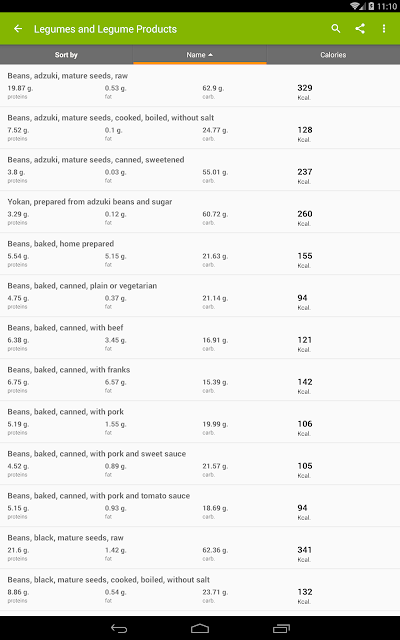Open Beans, baked, canned, with franks
Viewport: 400px width, 640px height.
tap(200, 380)
